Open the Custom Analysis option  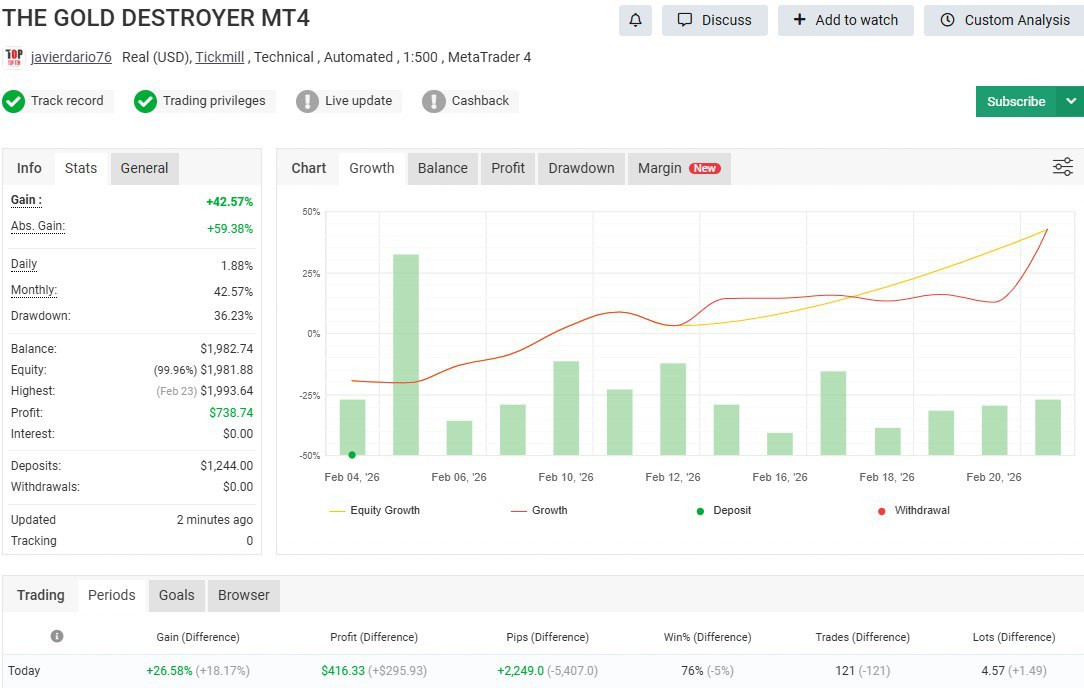pyautogui.click(x=1003, y=20)
